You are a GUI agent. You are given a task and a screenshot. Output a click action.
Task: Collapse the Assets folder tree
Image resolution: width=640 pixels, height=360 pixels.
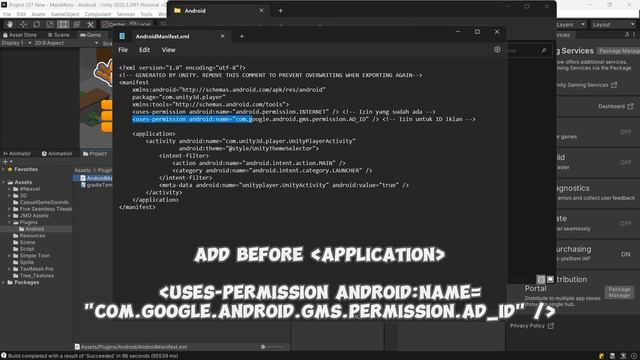click(x=4, y=182)
